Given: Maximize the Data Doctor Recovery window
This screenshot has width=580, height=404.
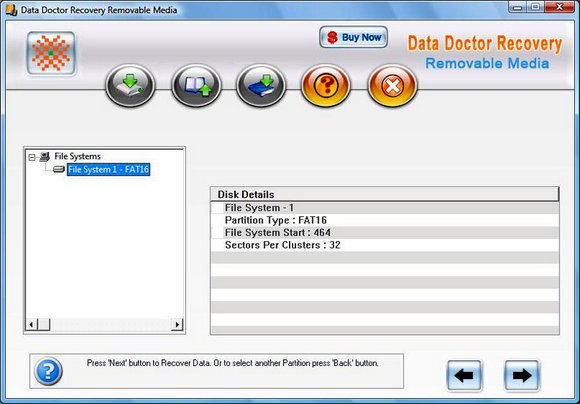Looking at the screenshot, I should [x=535, y=7].
